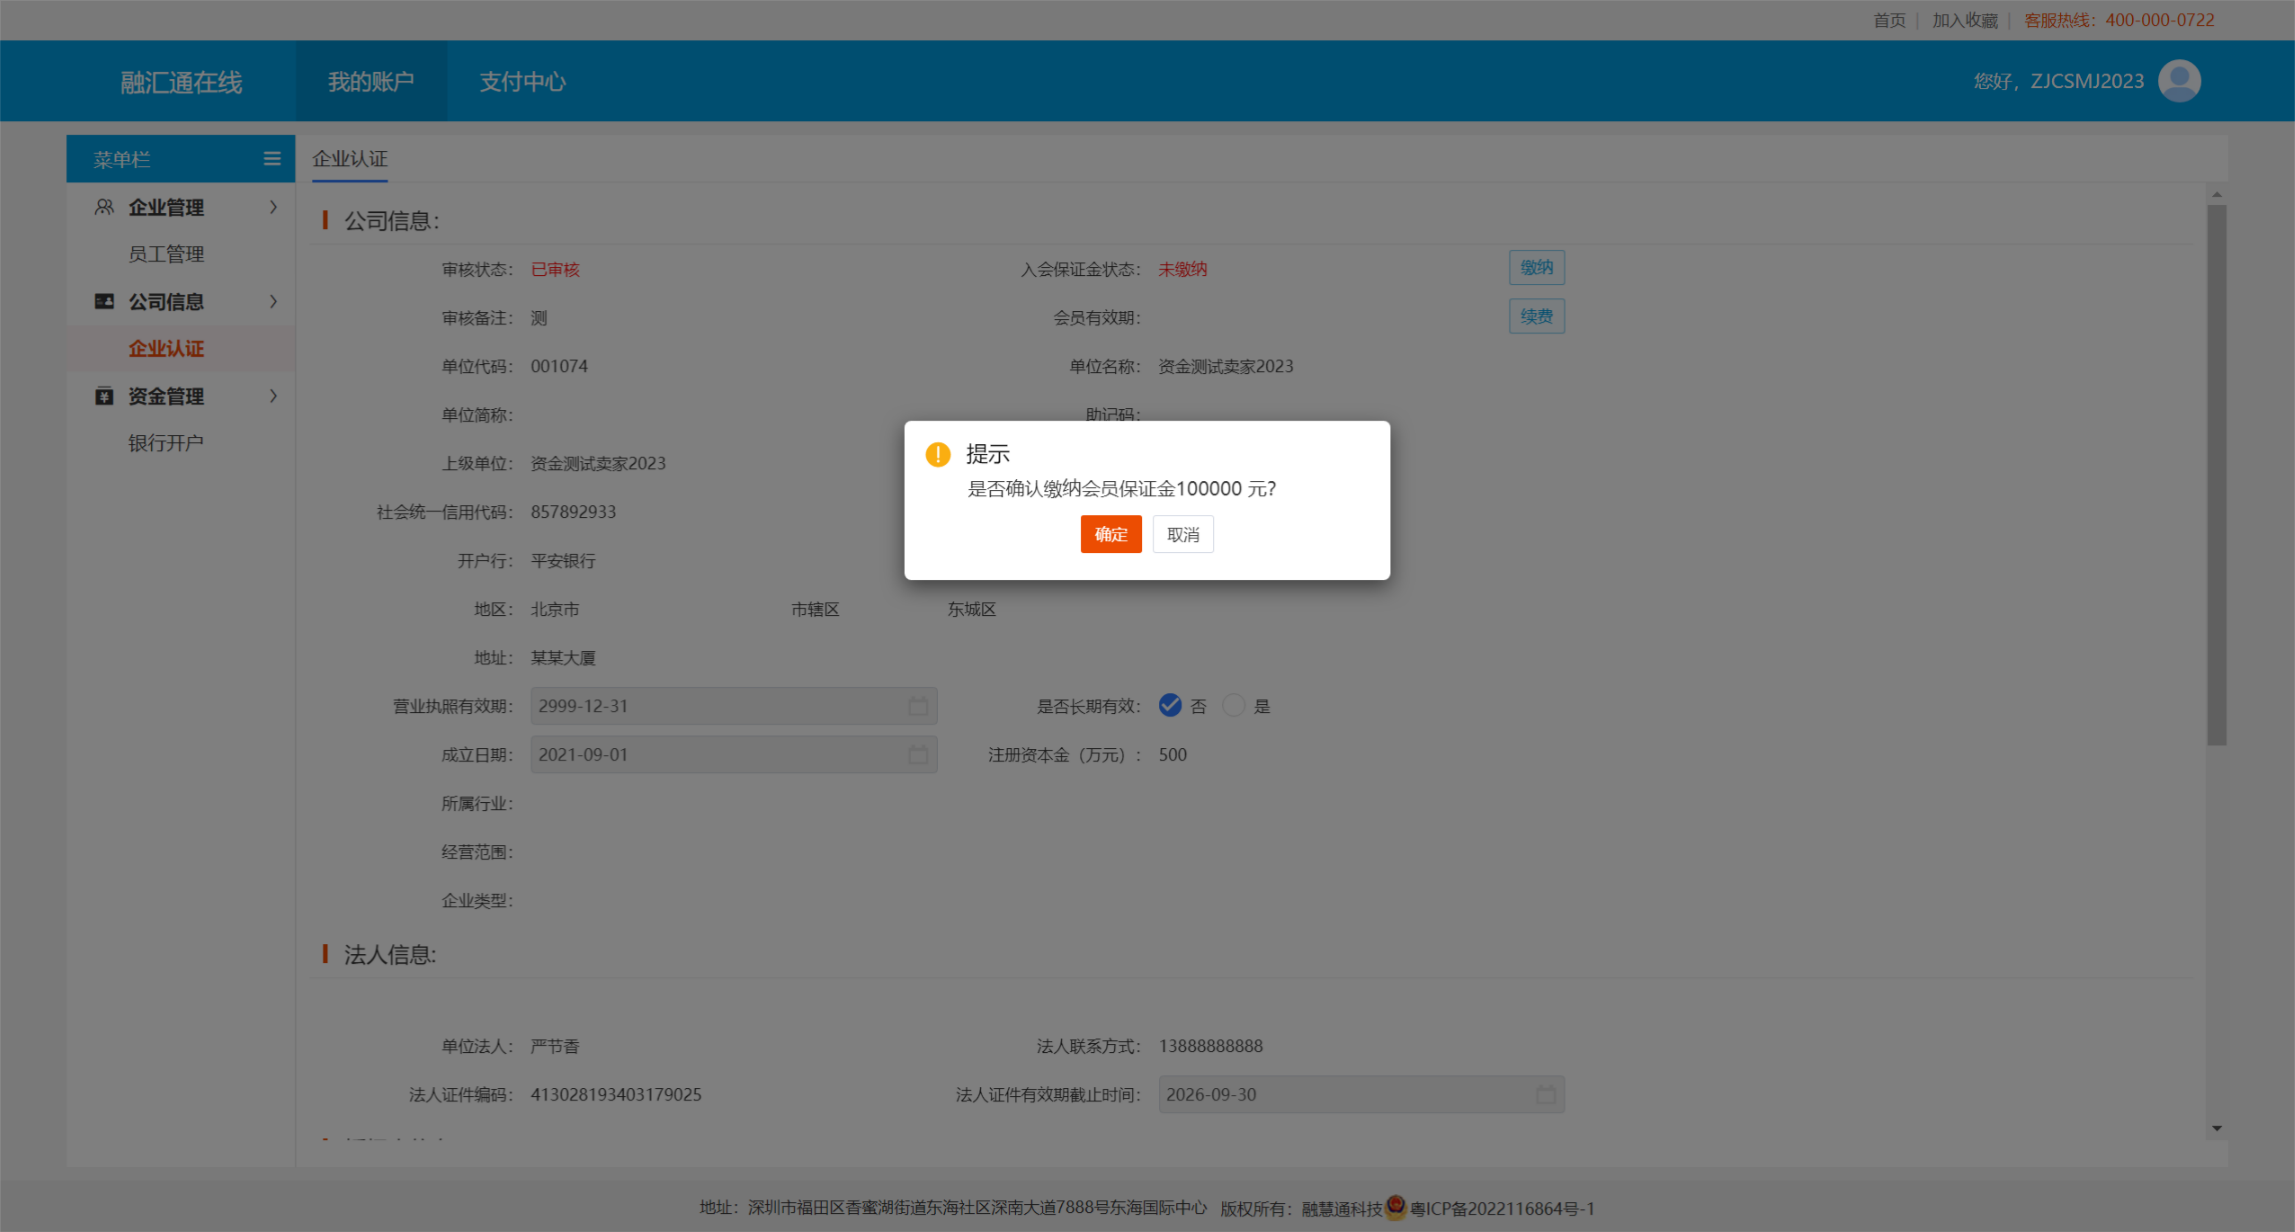
Task: Click the vertical scrollbar thumb
Action: click(x=2216, y=475)
